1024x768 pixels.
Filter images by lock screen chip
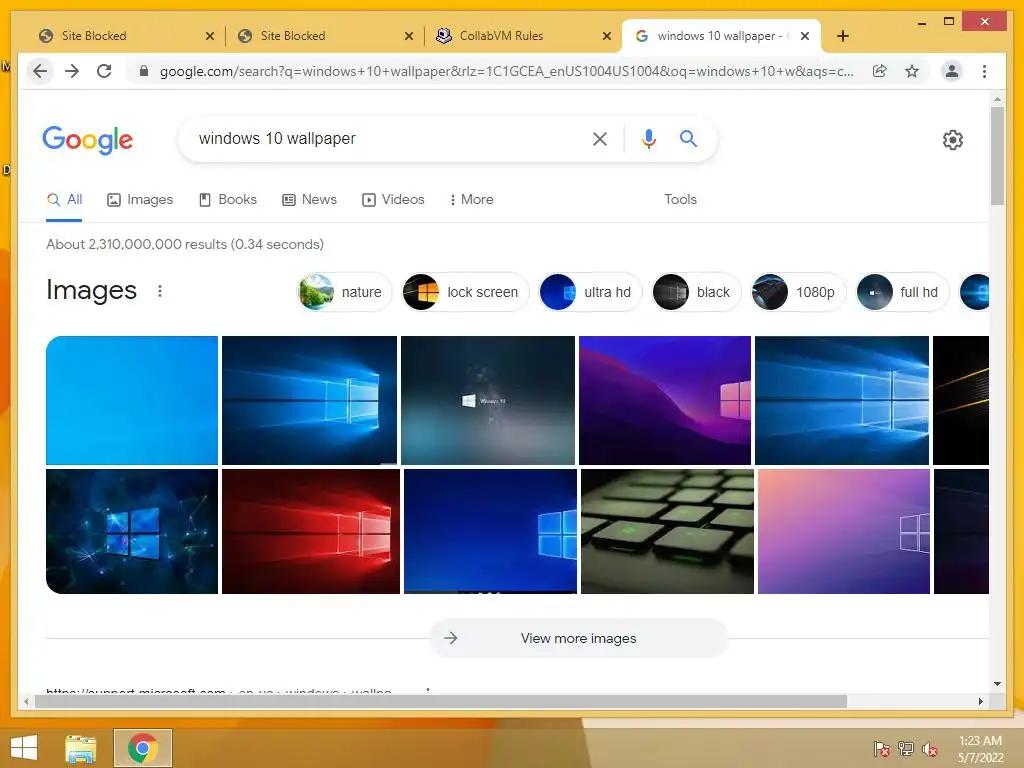[465, 292]
